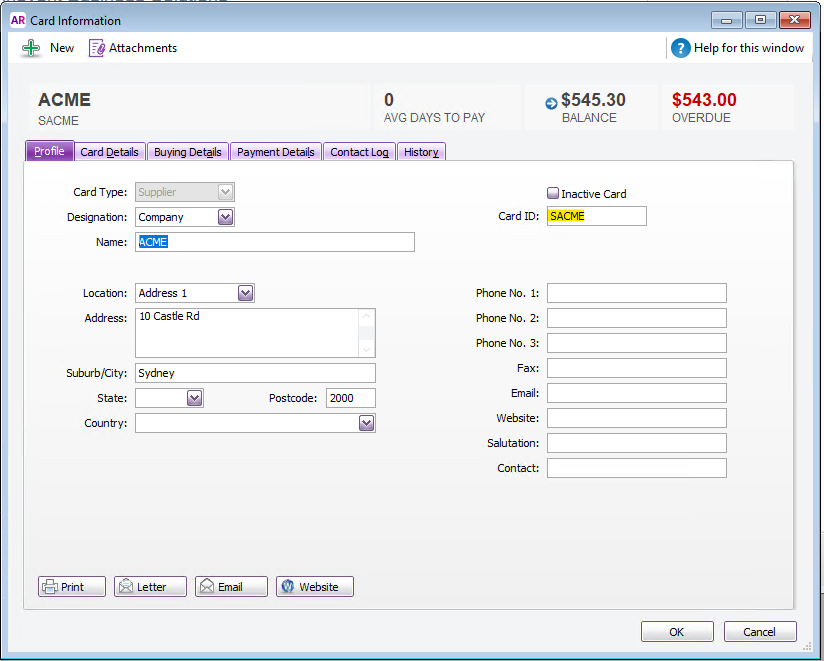Click the Phone No. 2 field
Image resolution: width=824 pixels, height=661 pixels.
[637, 318]
